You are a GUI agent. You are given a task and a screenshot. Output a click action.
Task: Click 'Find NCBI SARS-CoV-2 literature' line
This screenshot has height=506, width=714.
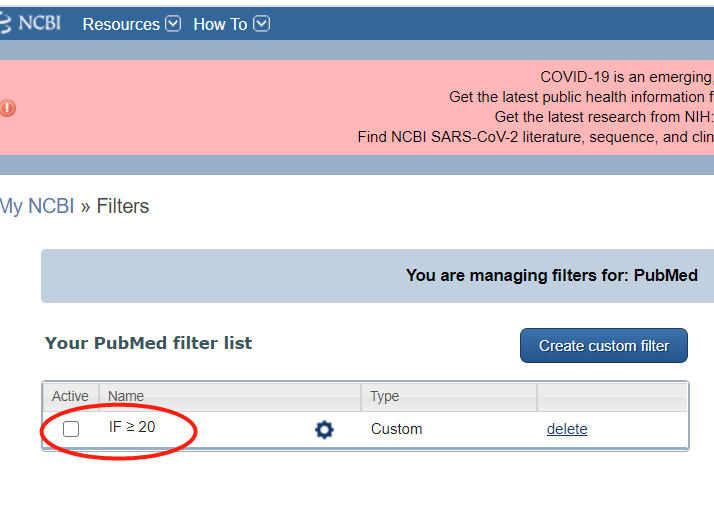pos(536,137)
